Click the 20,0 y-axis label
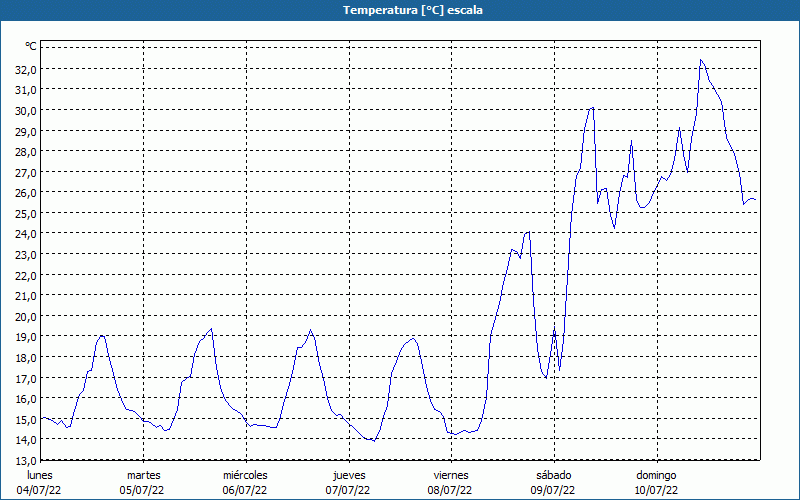800x500 pixels. (26, 316)
